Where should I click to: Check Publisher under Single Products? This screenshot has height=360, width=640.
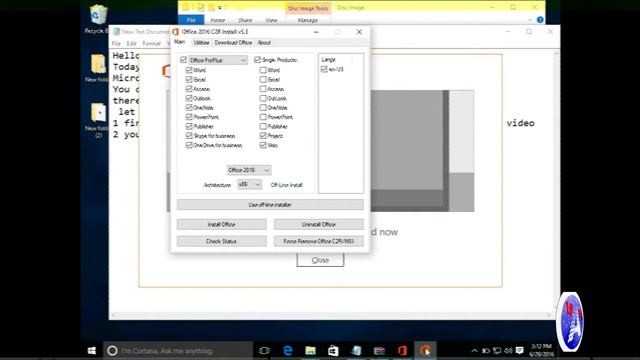[263, 127]
